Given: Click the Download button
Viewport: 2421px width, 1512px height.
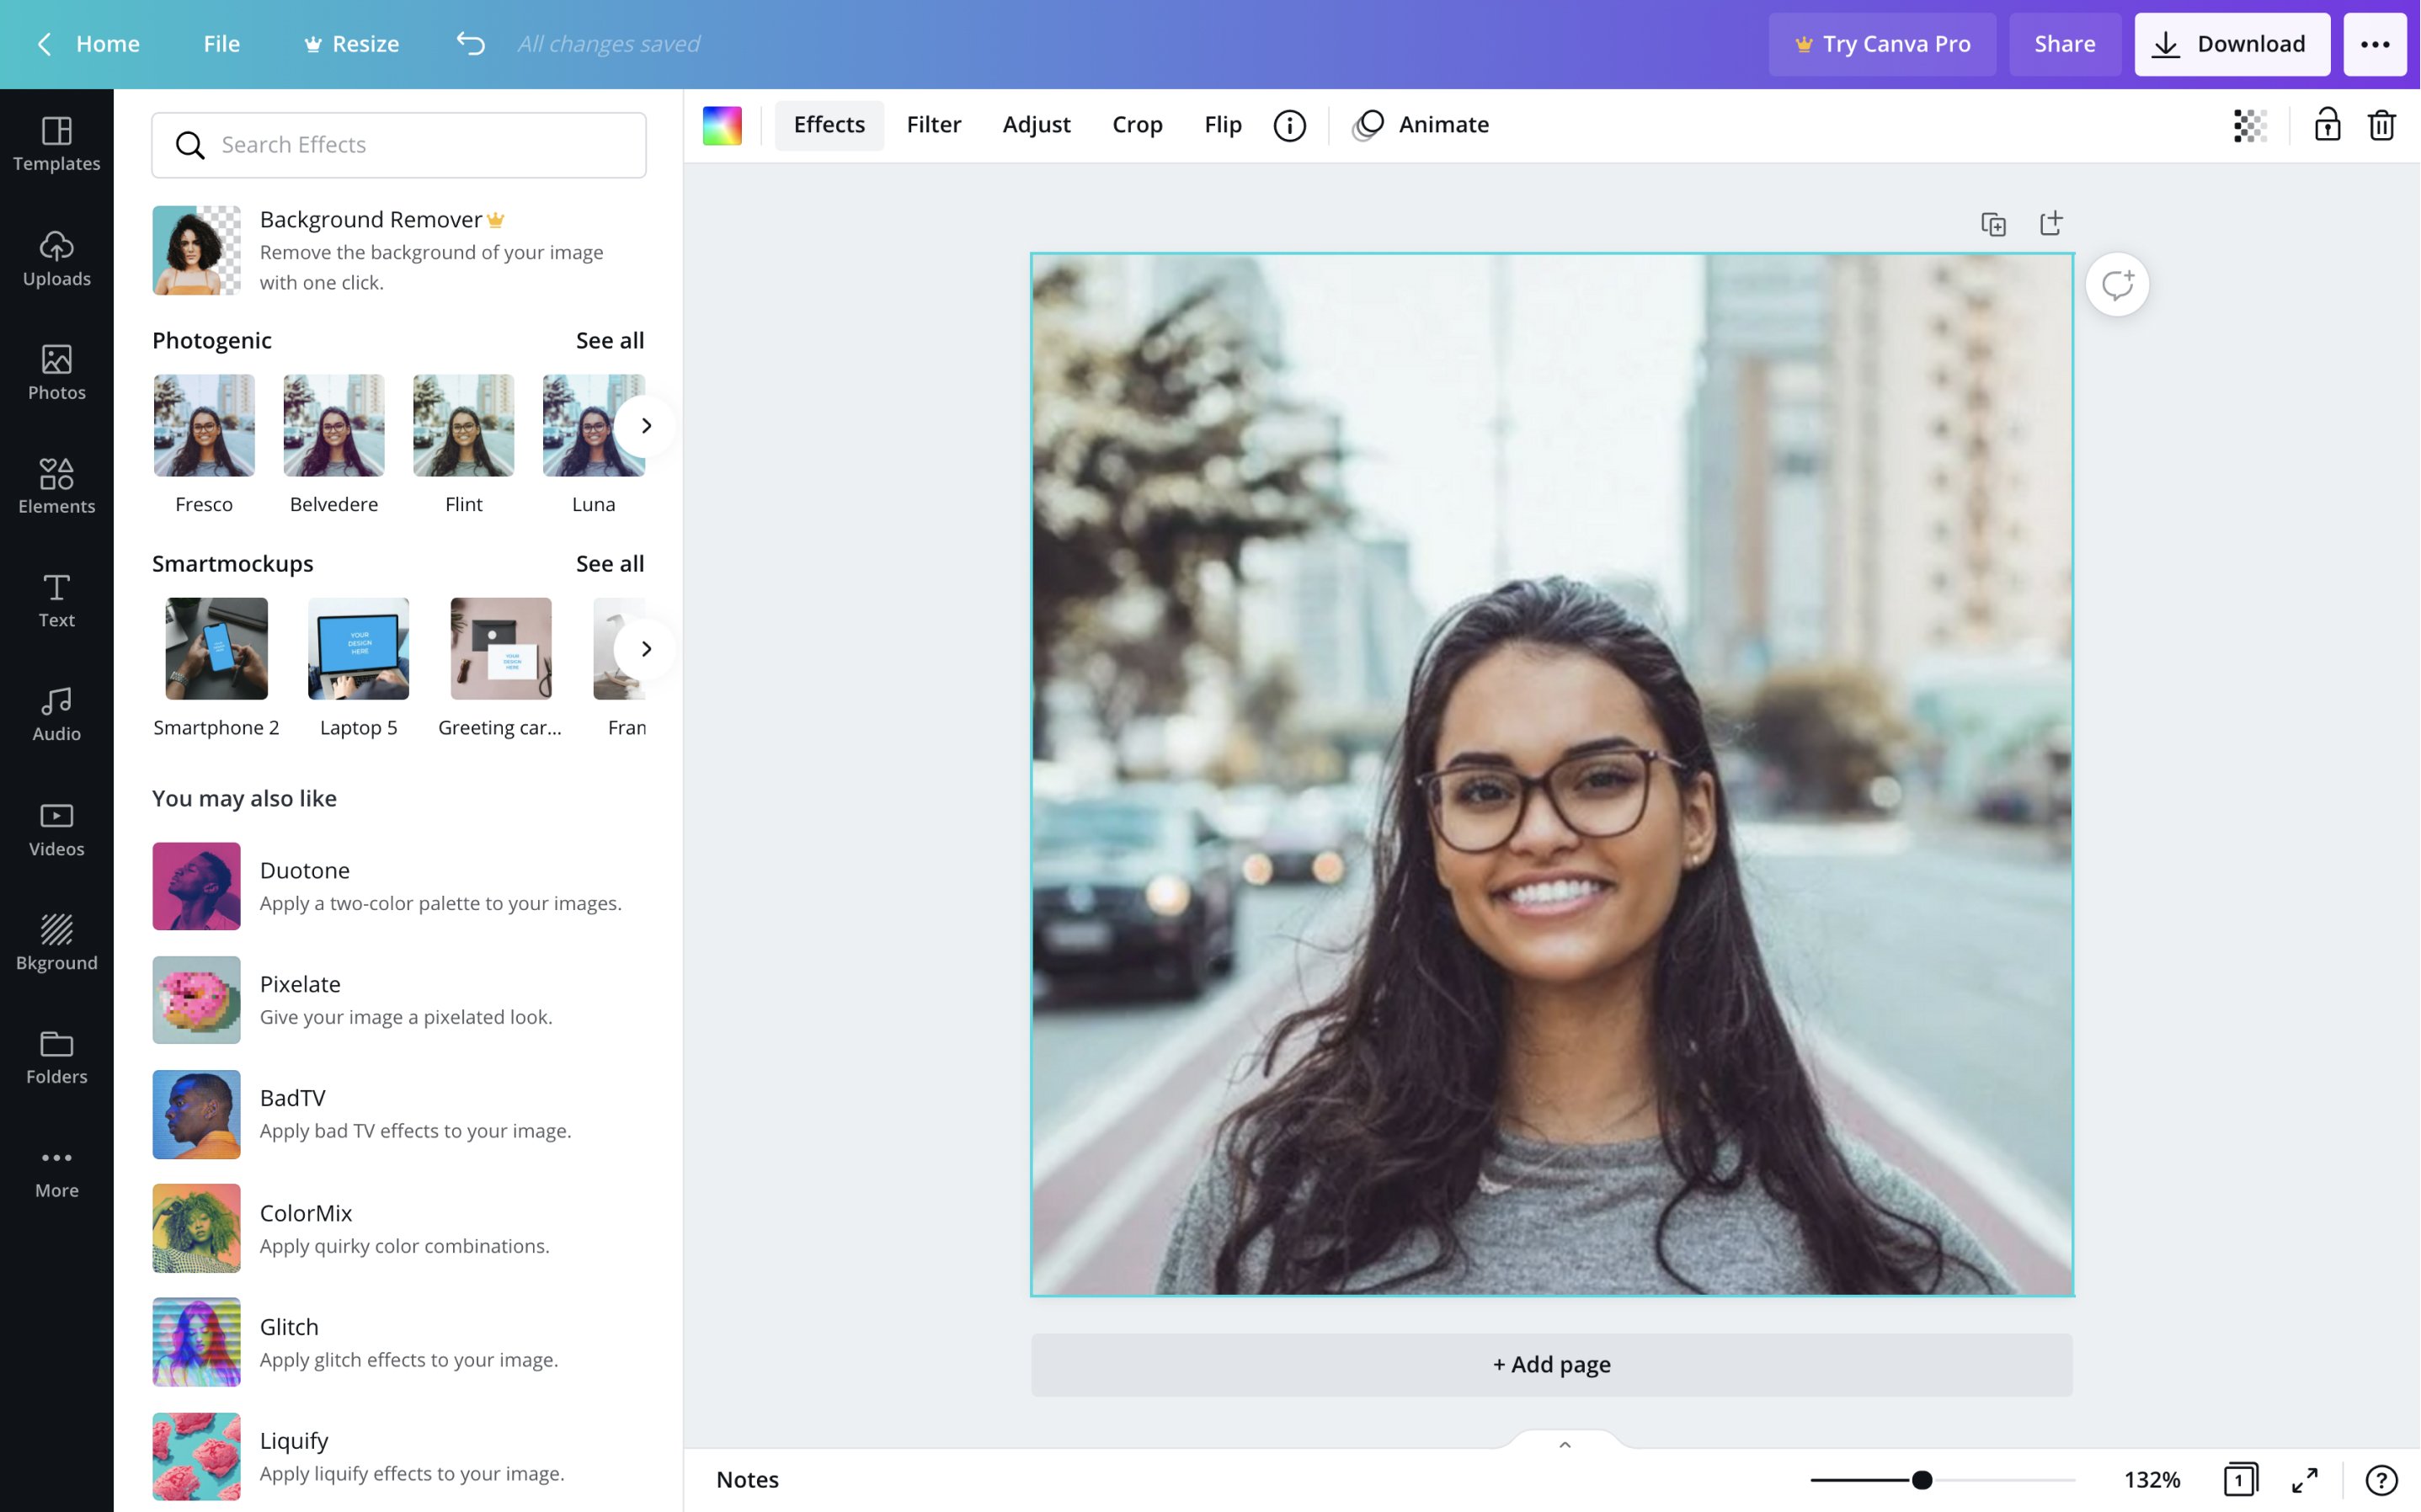Looking at the screenshot, I should (2233, 44).
